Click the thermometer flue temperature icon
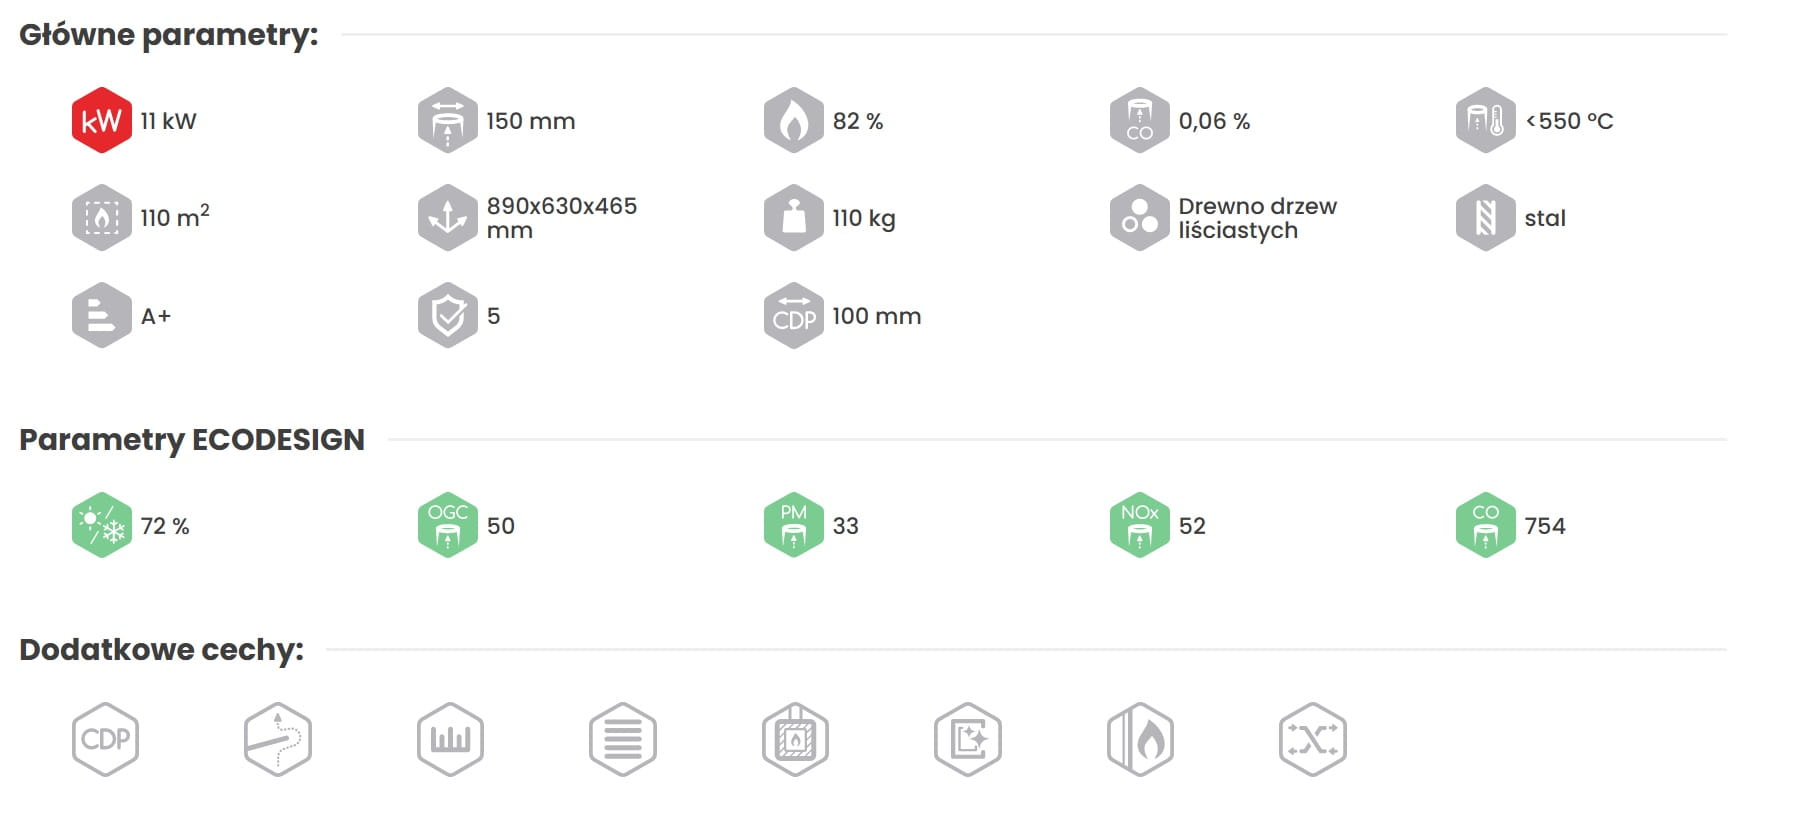Screen dimensions: 1799x824 [1485, 121]
